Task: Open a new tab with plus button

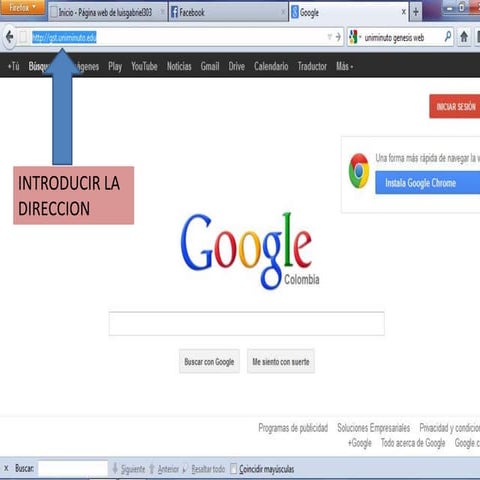Action: click(x=416, y=12)
